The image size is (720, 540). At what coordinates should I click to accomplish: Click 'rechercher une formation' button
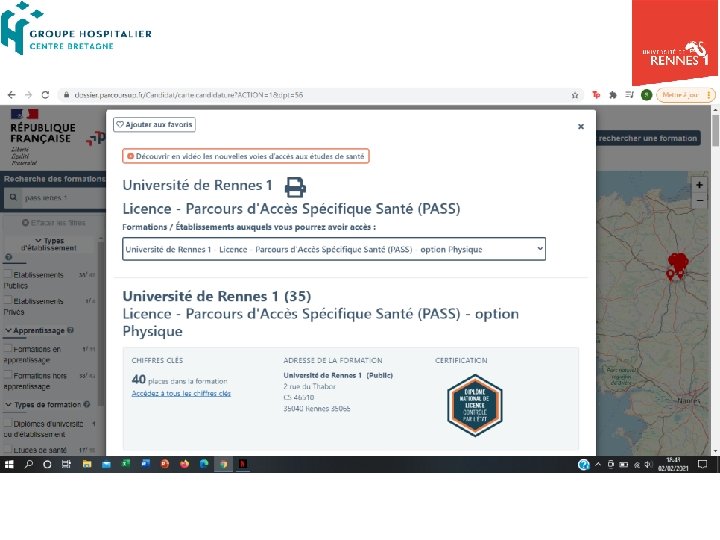click(648, 138)
